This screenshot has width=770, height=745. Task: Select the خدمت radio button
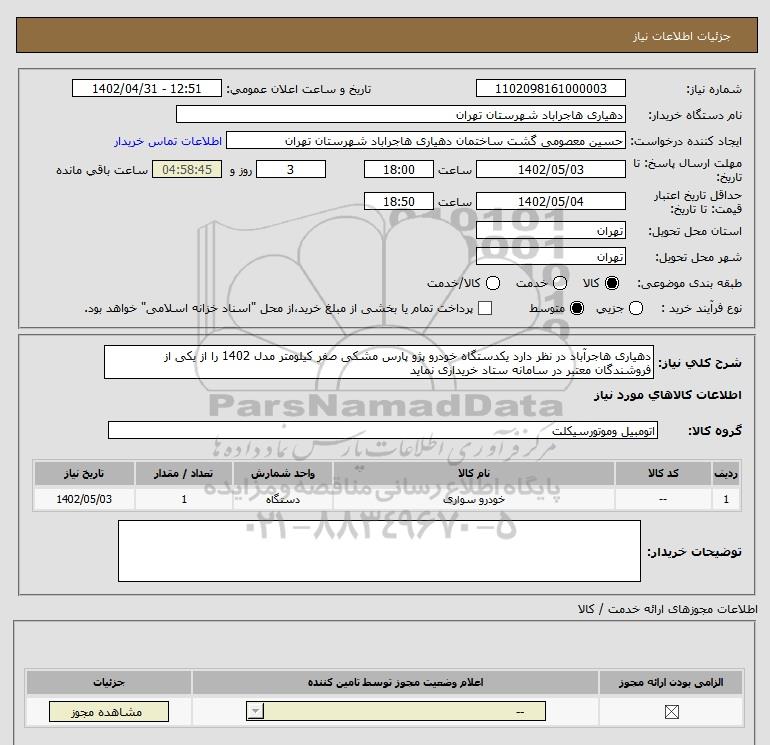pos(560,283)
